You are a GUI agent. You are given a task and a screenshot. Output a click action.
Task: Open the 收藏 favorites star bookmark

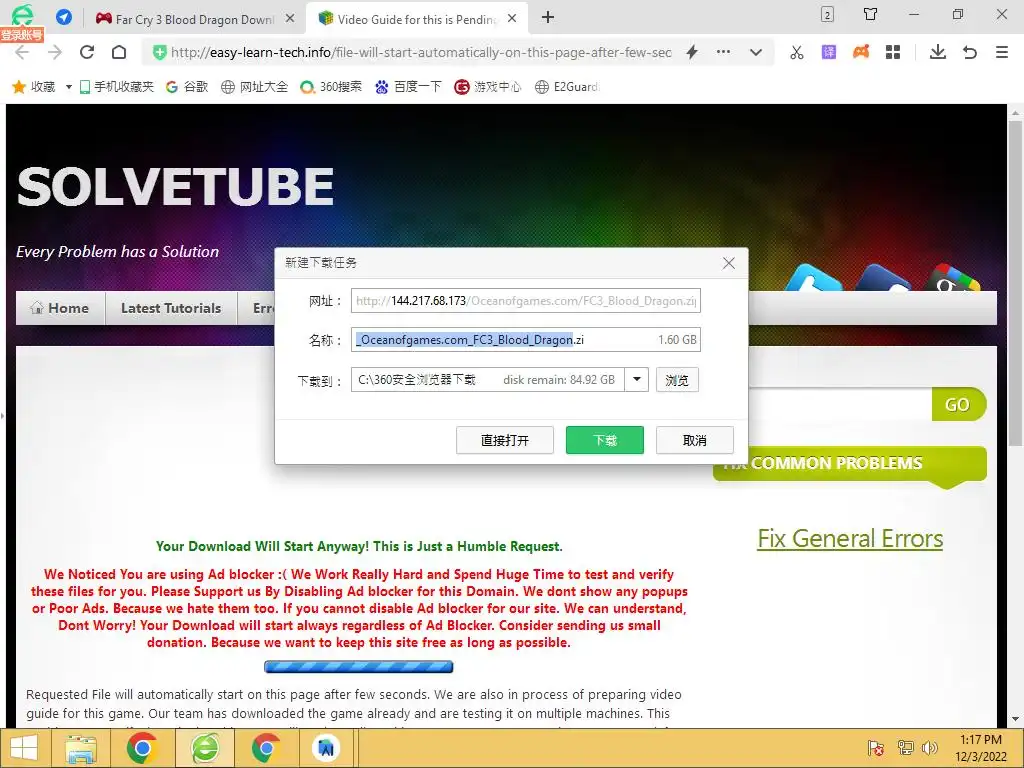click(34, 87)
